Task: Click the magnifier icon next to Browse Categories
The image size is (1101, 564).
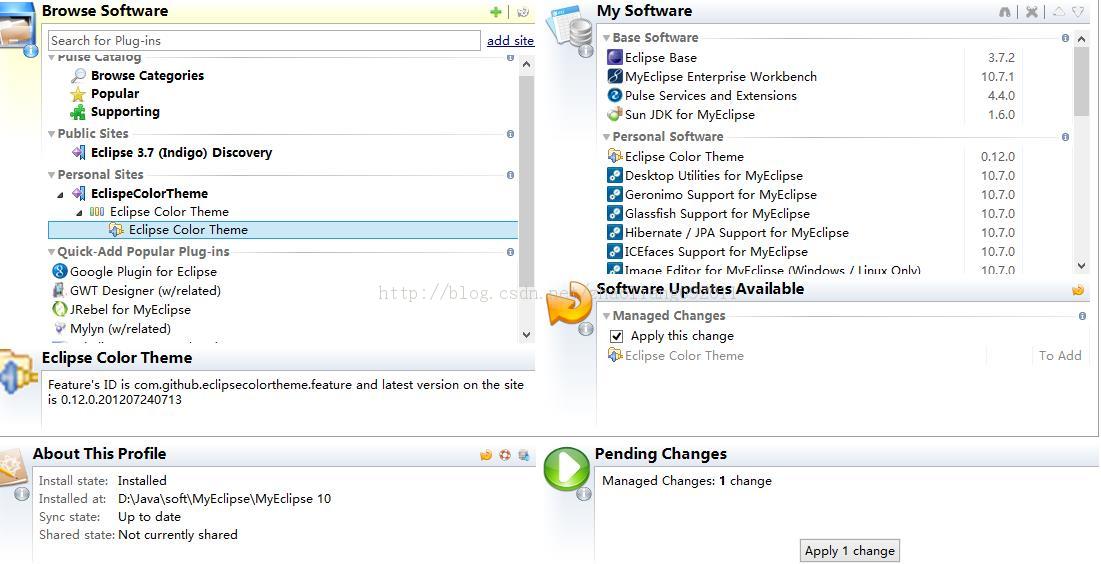Action: click(79, 76)
